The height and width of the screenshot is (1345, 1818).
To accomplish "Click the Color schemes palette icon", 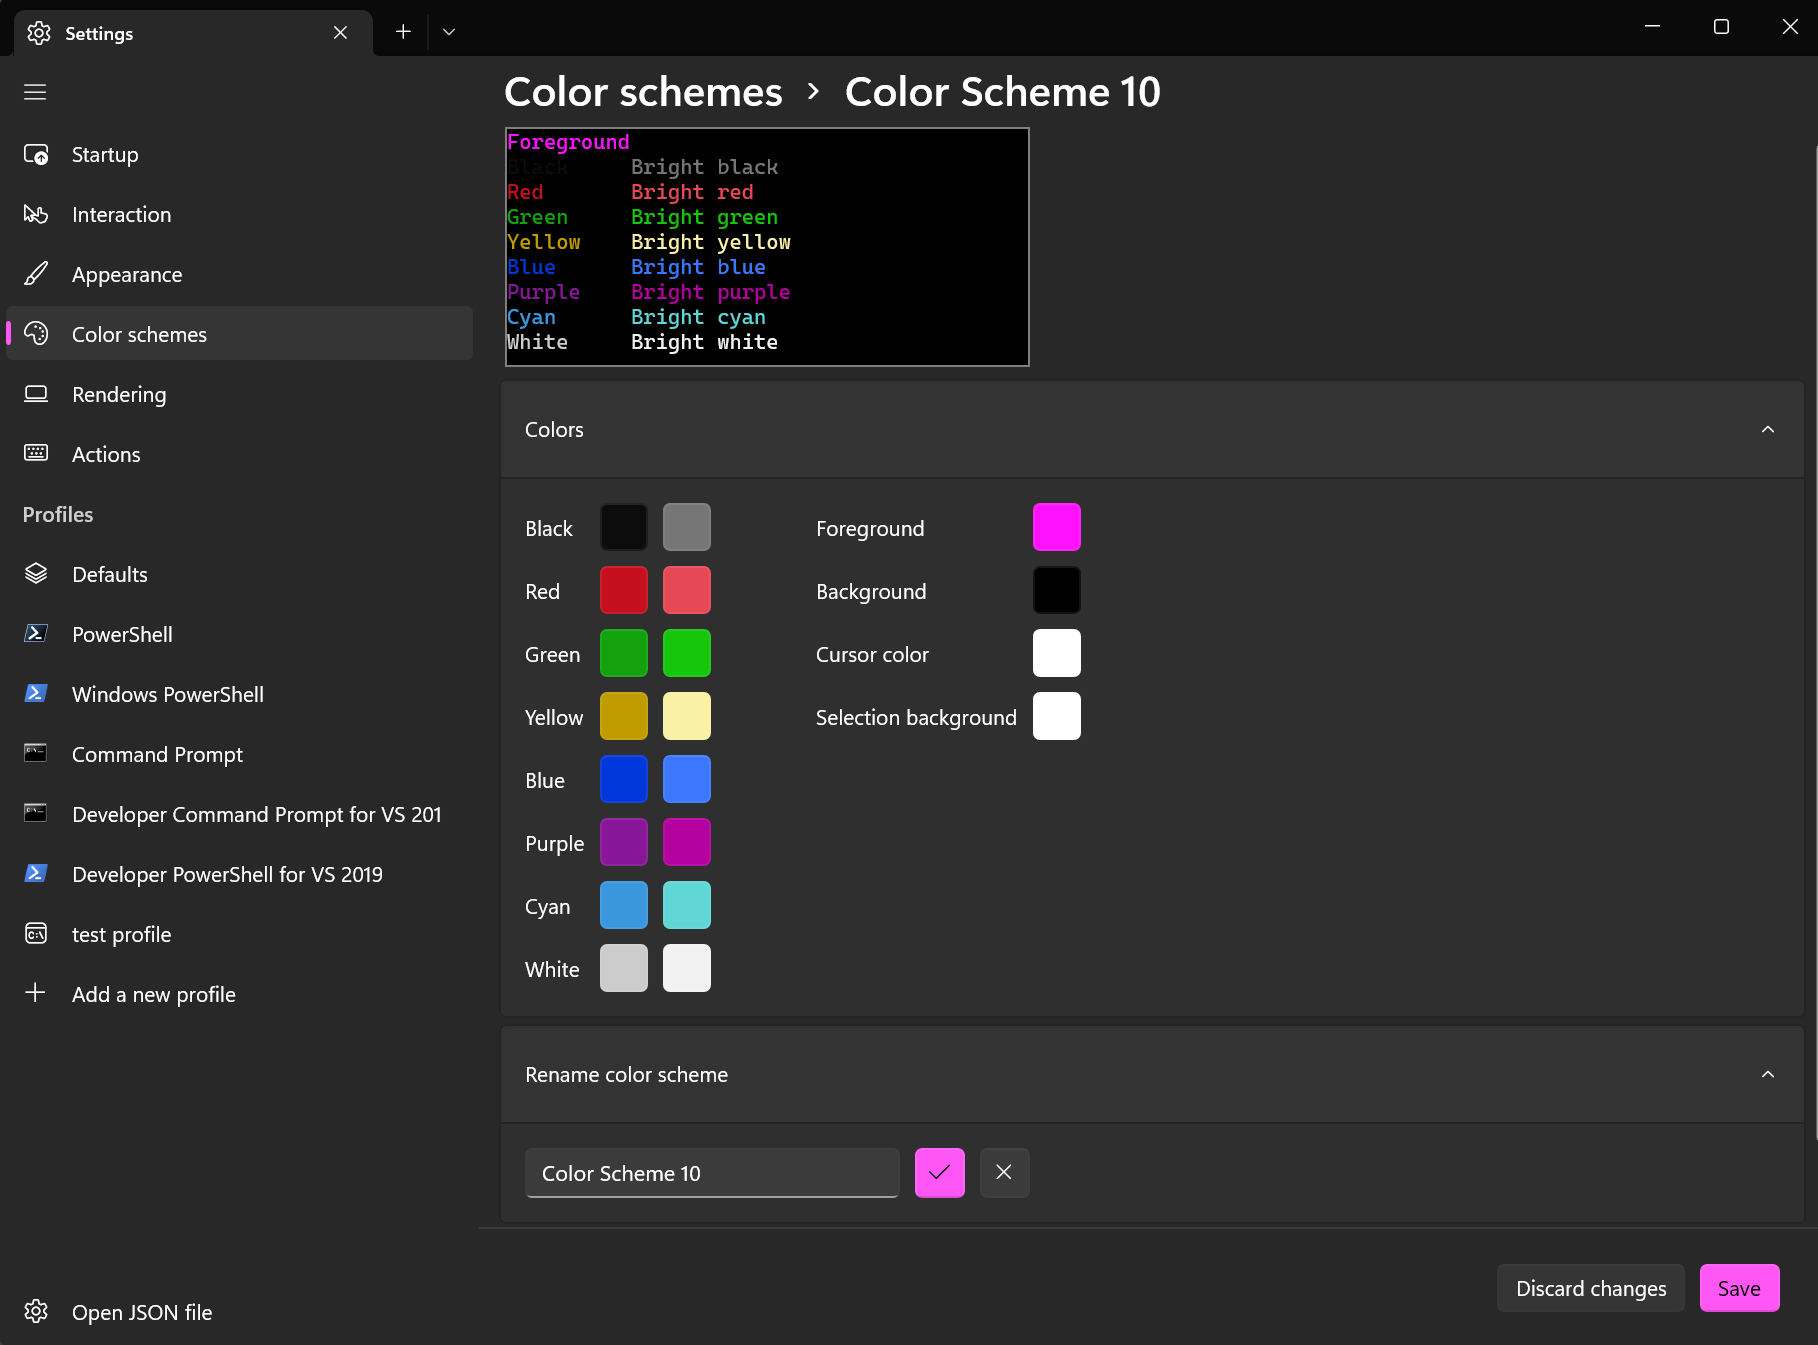I will coord(36,334).
